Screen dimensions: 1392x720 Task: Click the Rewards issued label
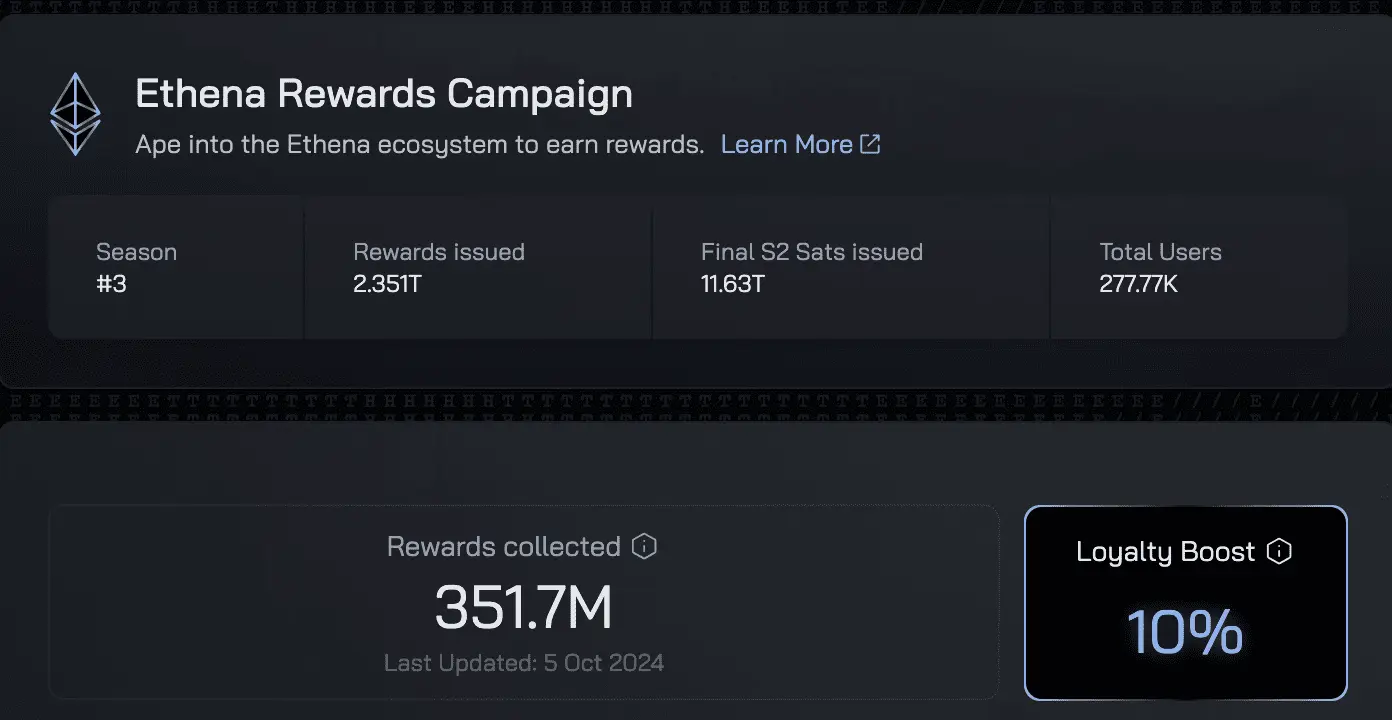(439, 252)
